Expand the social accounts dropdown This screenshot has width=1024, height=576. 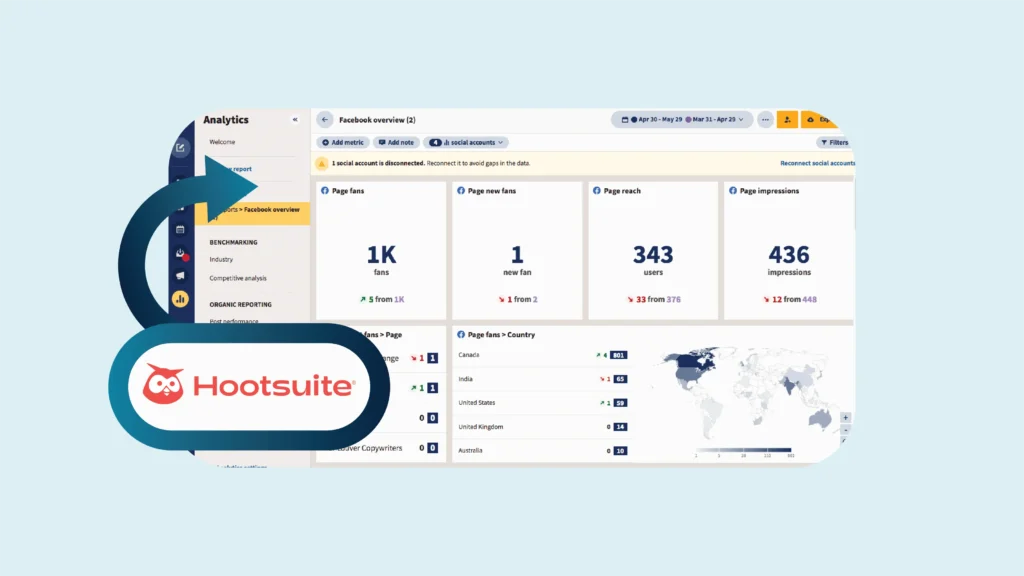click(466, 143)
